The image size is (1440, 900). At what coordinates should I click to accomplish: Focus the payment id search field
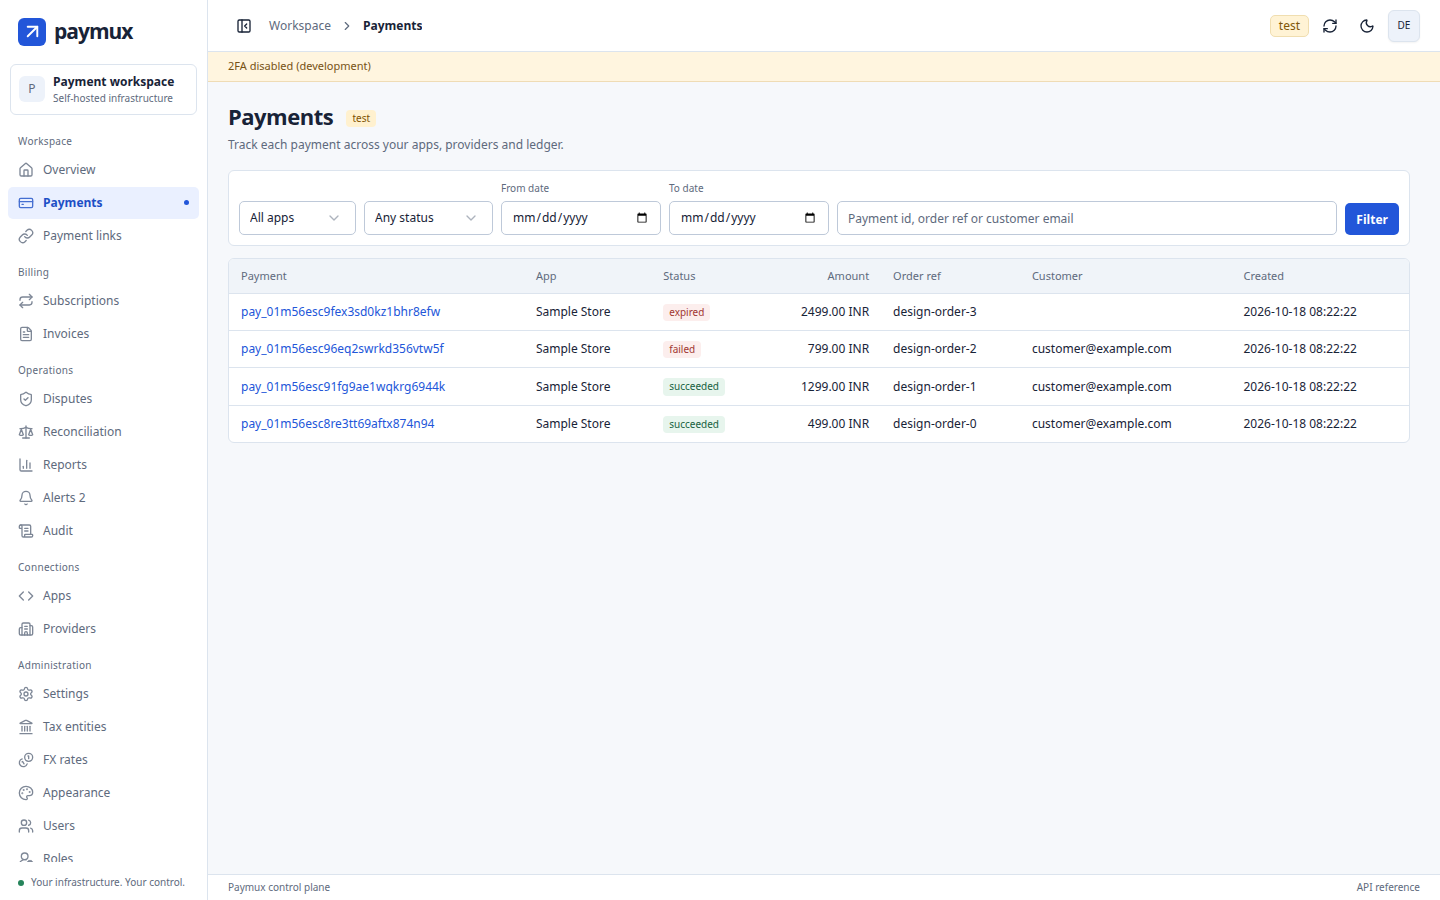[x=1087, y=218]
